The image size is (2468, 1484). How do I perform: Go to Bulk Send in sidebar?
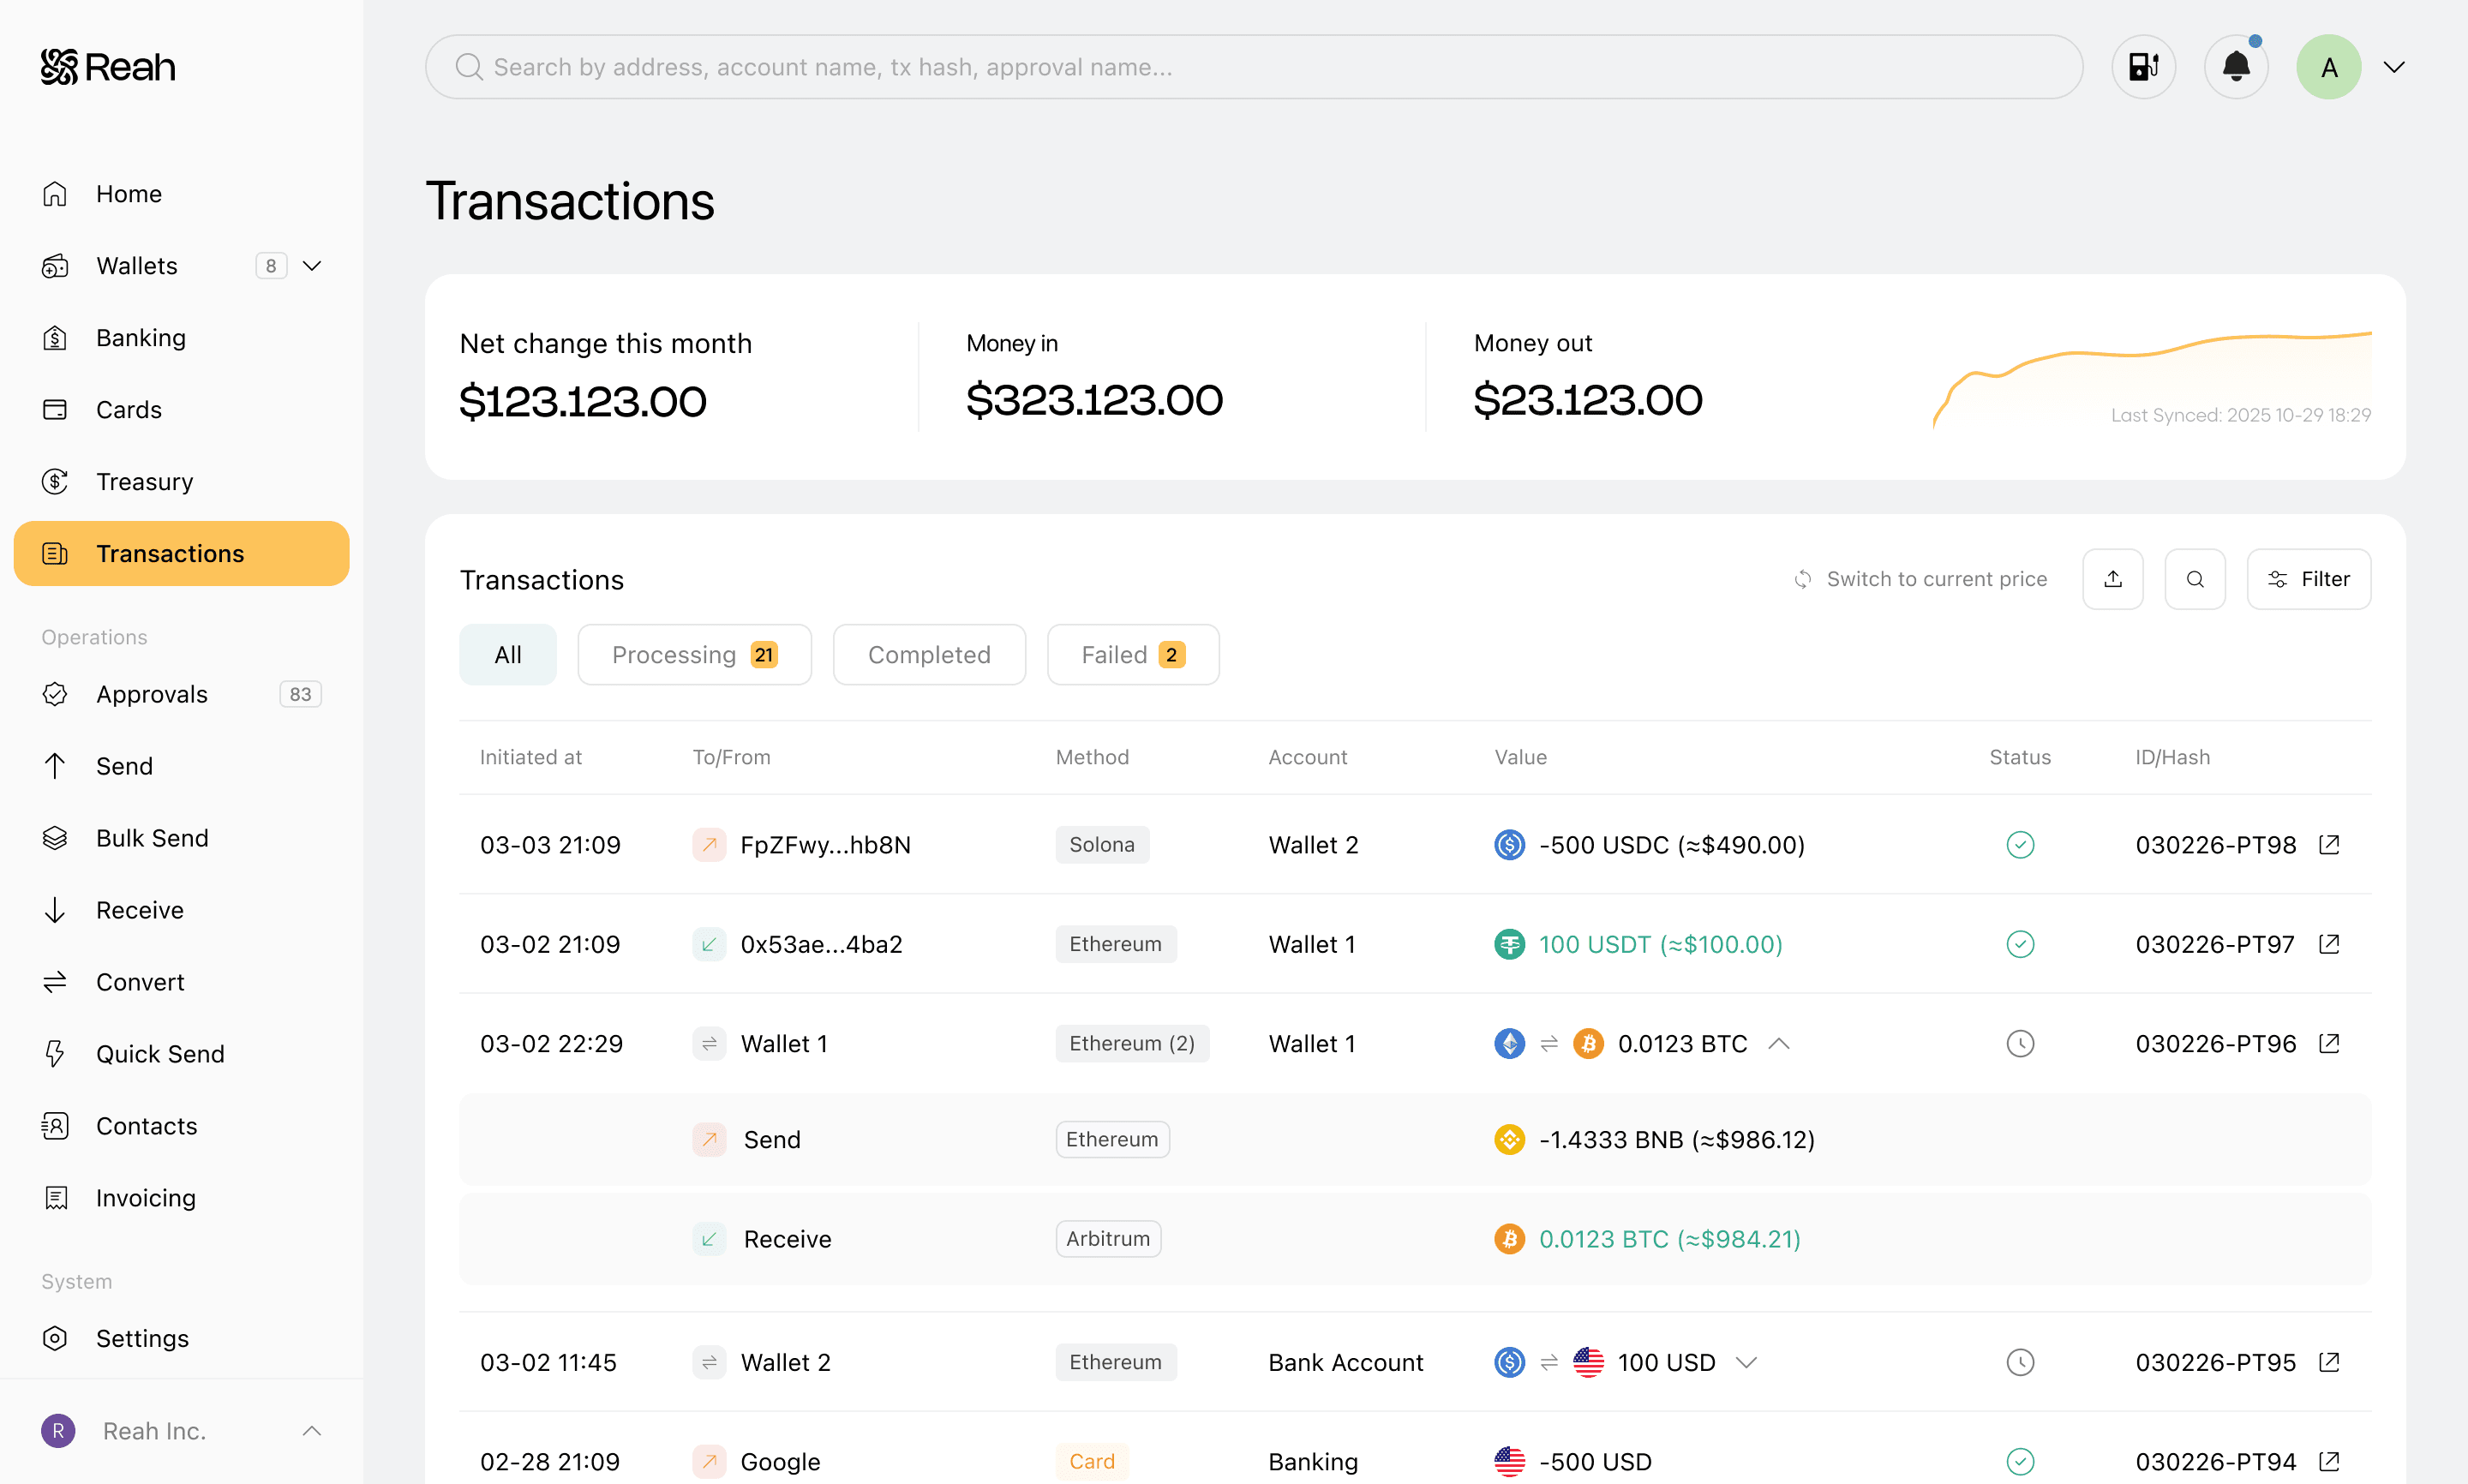pos(152,838)
